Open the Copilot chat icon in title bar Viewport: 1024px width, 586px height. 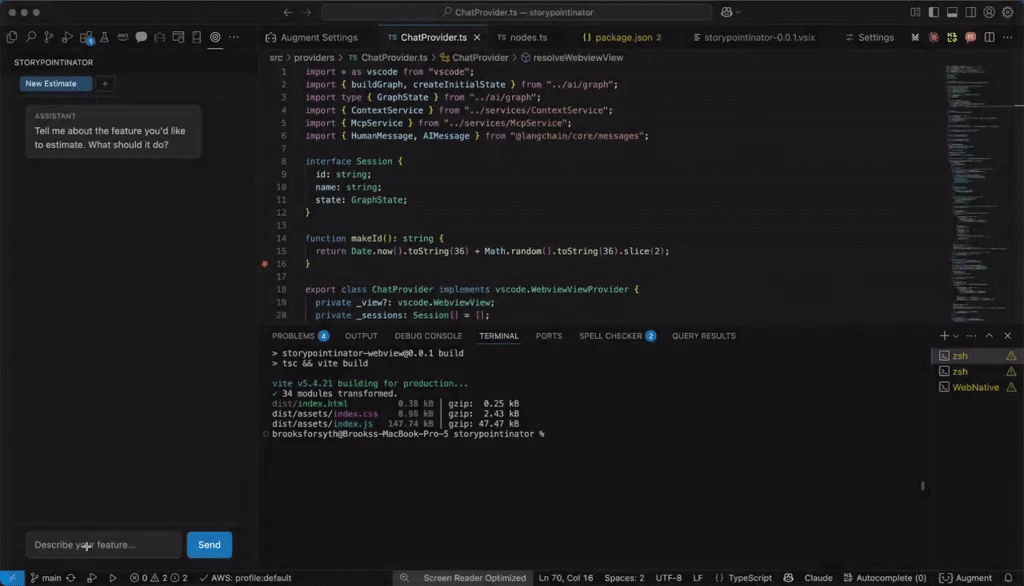(726, 12)
